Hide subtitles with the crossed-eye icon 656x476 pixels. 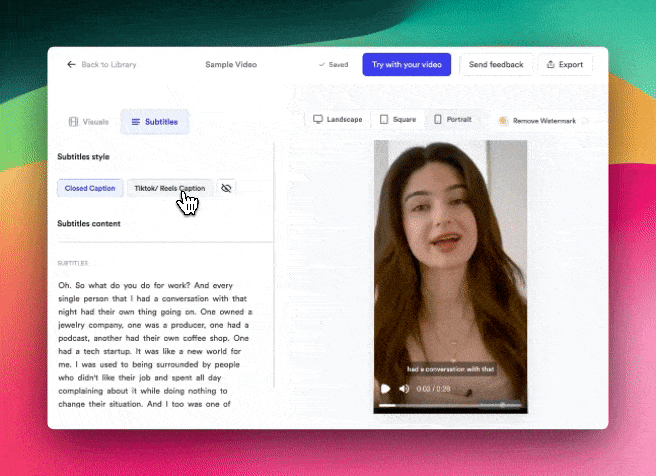226,188
